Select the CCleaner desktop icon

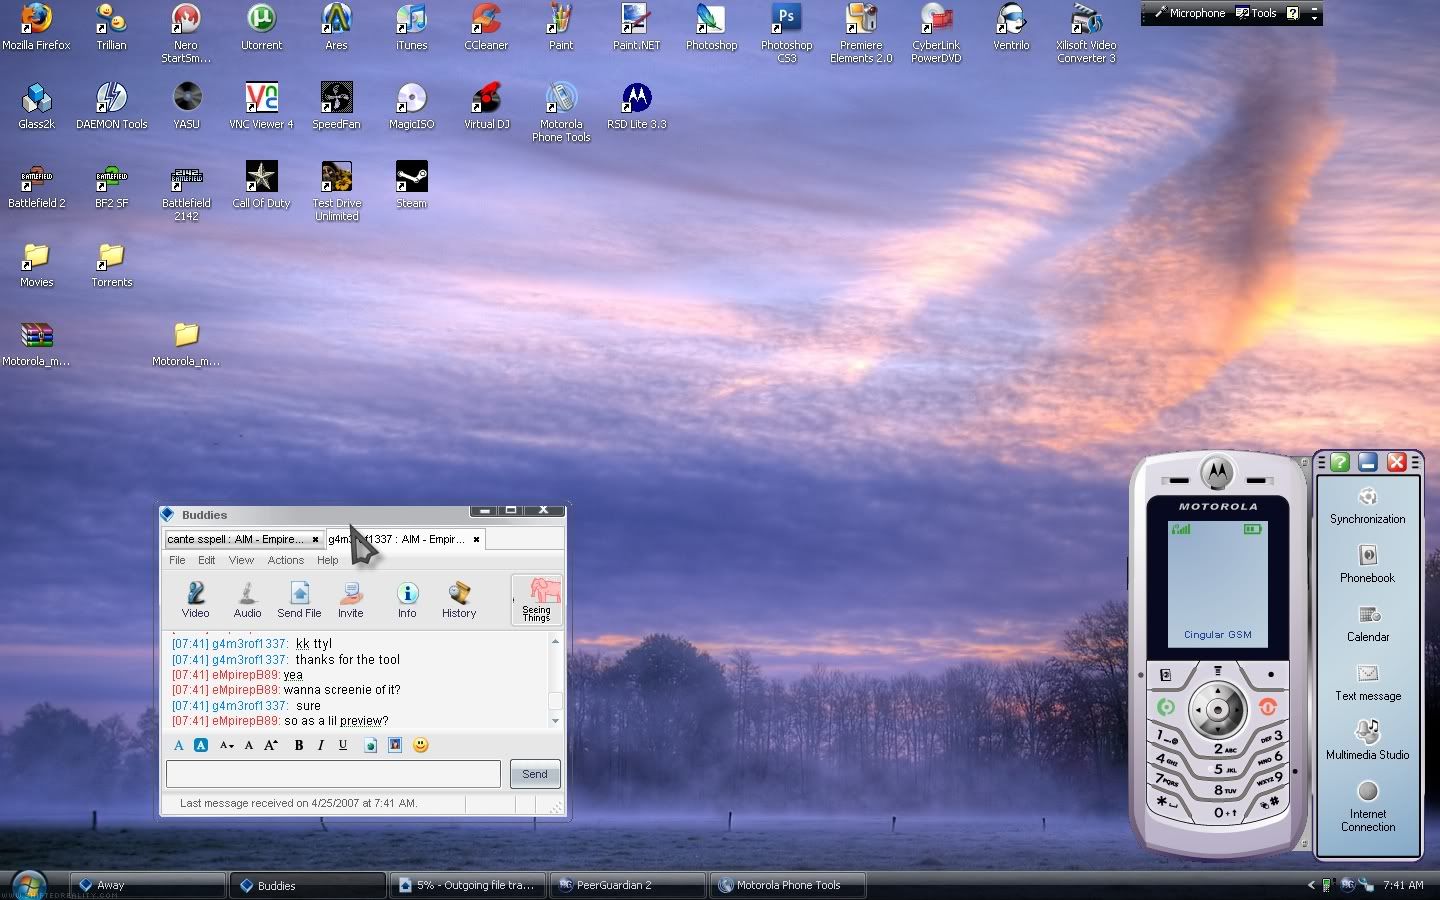486,27
